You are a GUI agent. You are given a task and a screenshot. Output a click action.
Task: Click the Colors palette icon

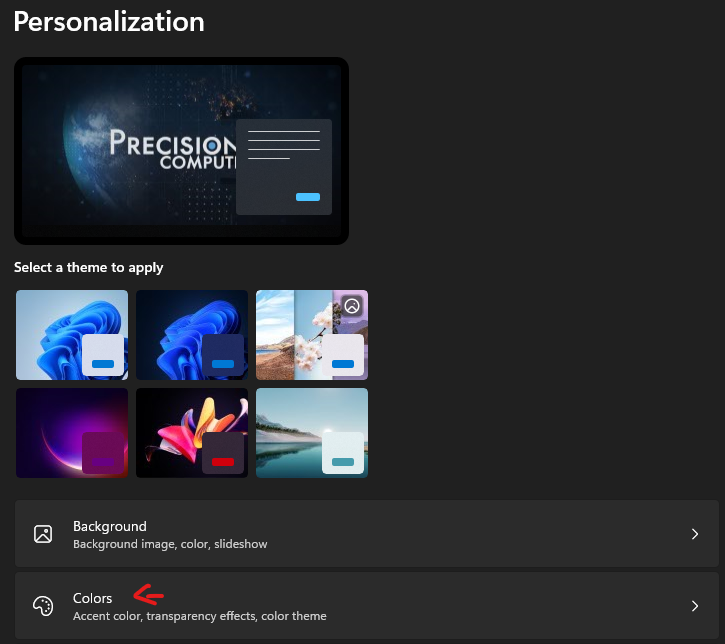(x=43, y=606)
